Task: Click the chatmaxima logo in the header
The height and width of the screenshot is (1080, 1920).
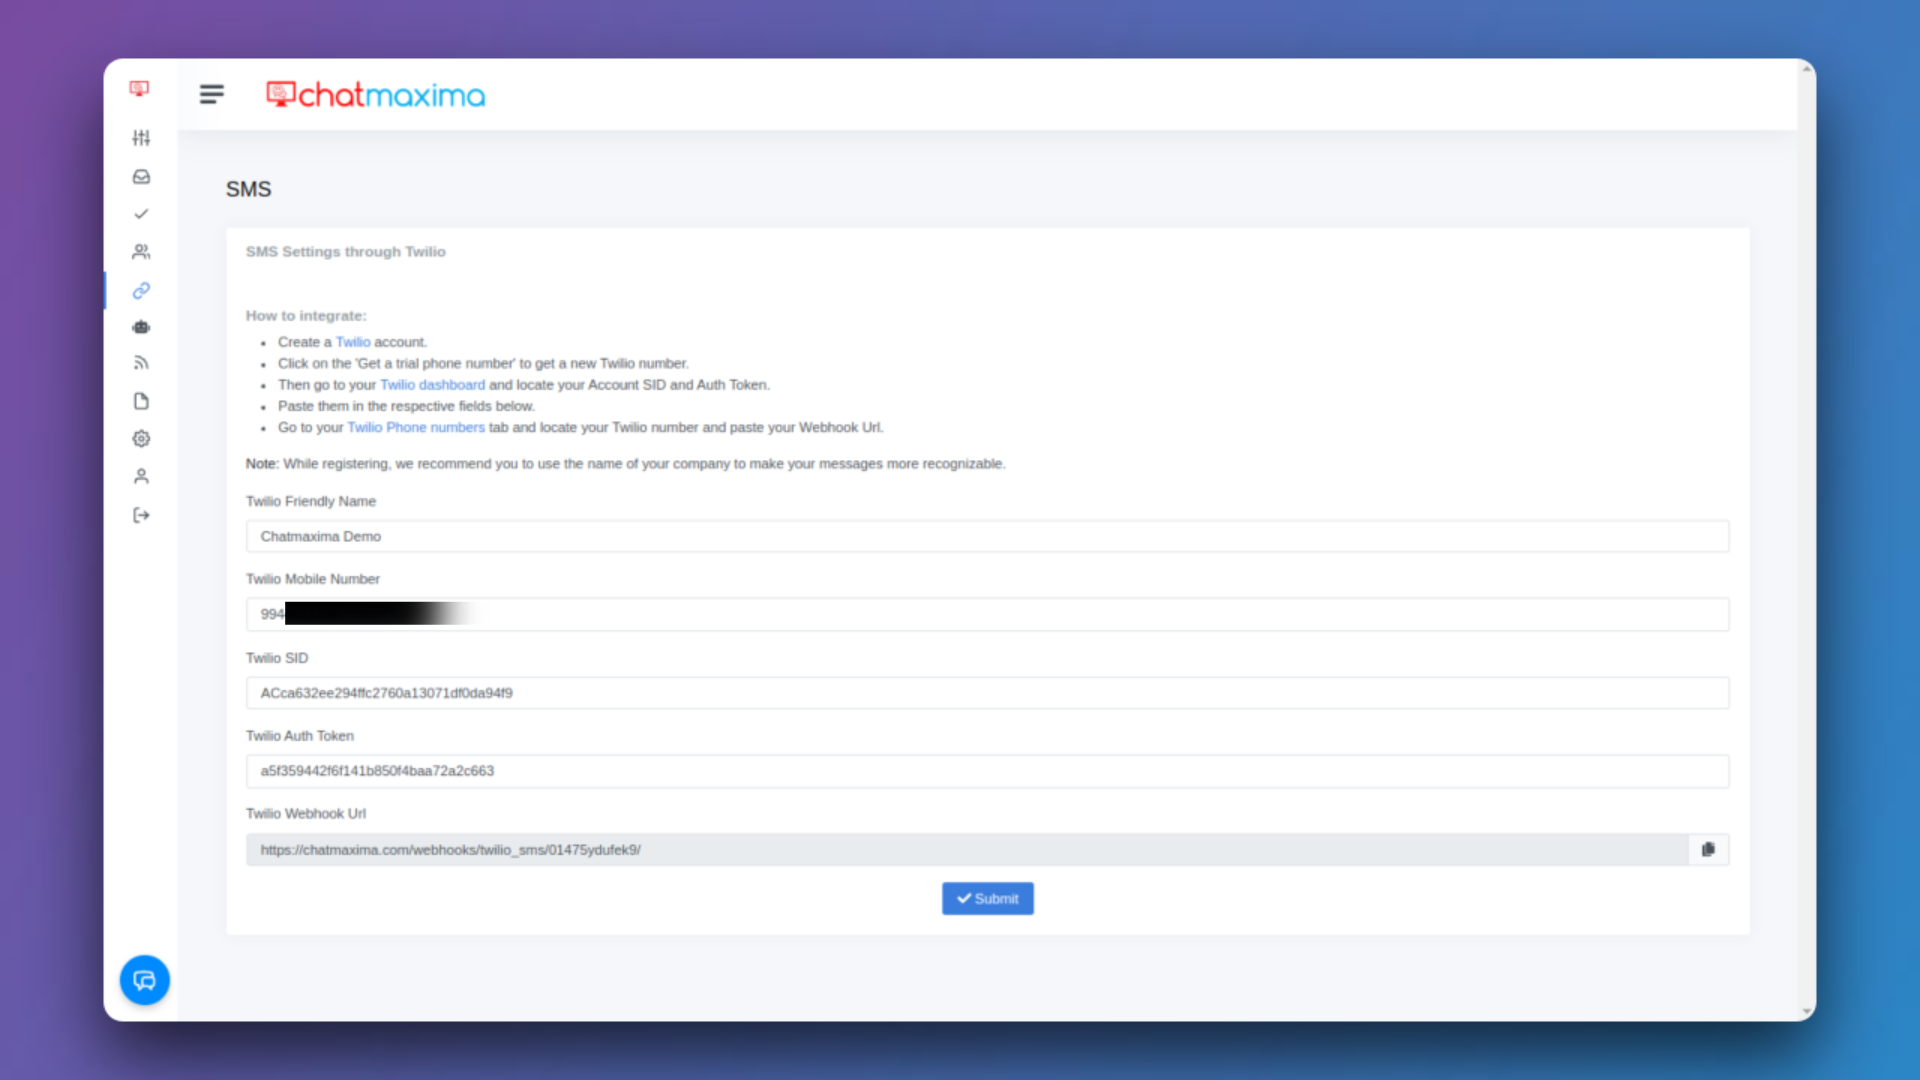Action: coord(375,95)
